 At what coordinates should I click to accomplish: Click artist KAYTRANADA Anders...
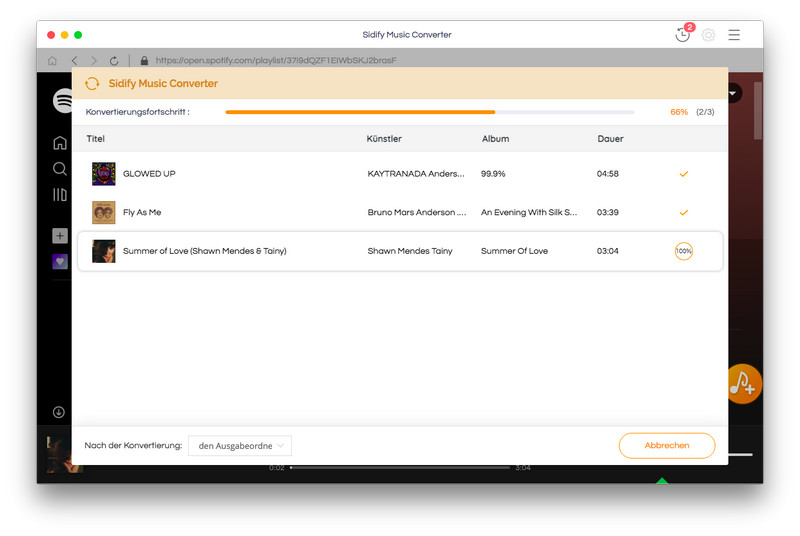point(416,174)
